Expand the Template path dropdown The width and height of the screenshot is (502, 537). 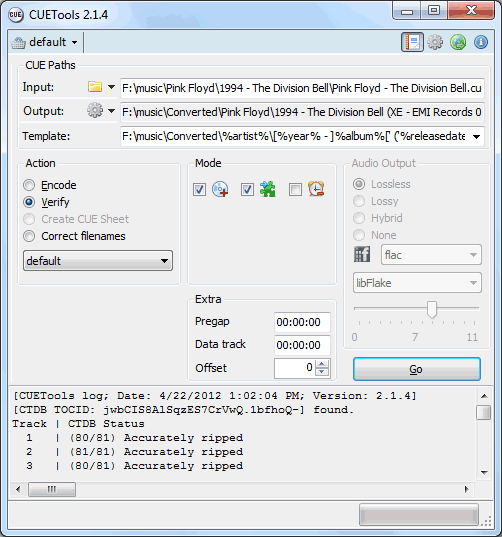pyautogui.click(x=476, y=137)
